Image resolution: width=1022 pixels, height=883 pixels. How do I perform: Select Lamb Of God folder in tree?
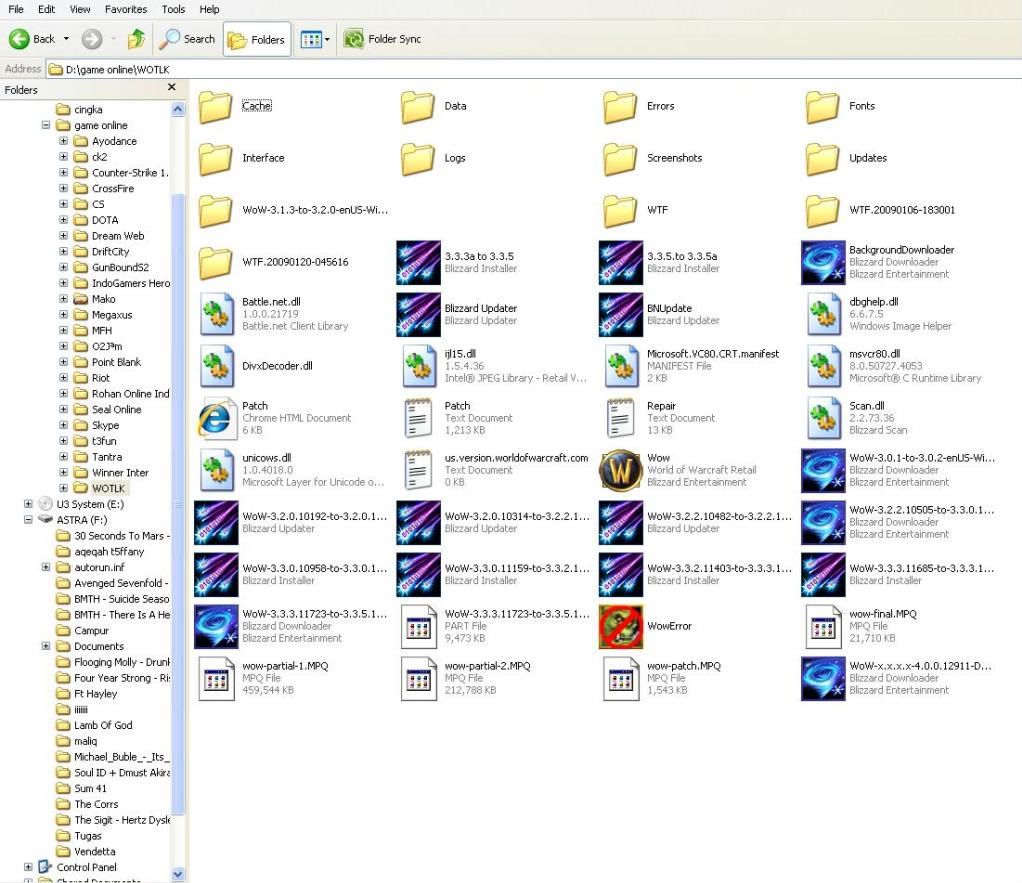(103, 725)
